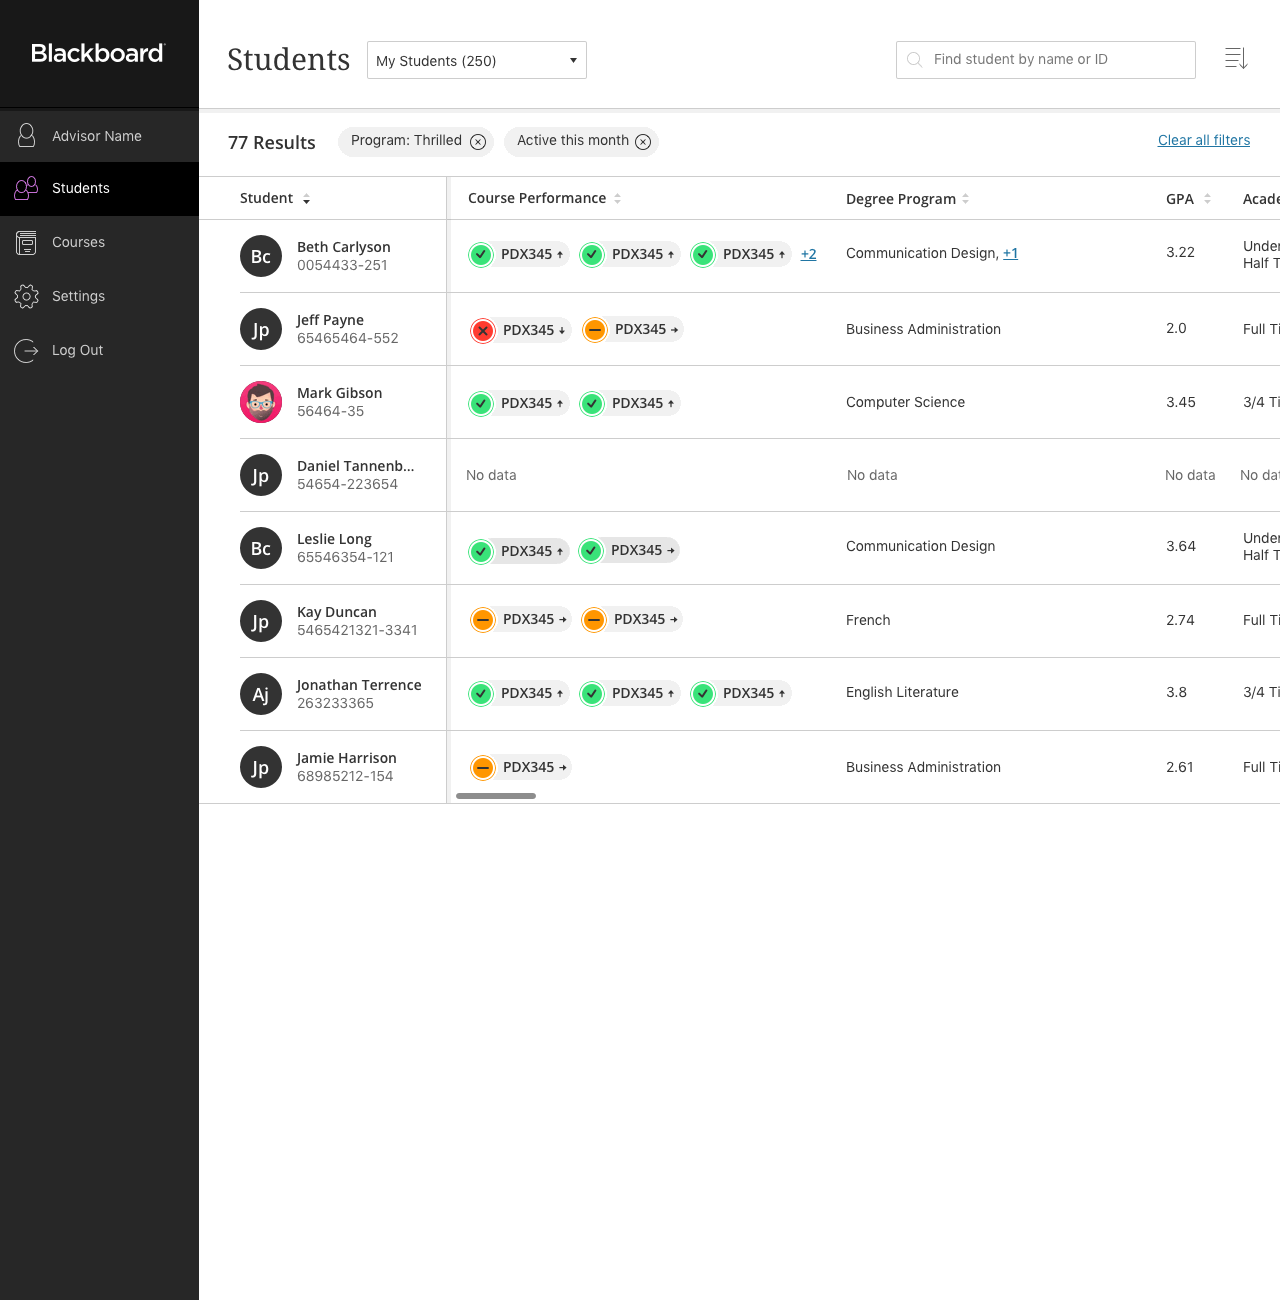The height and width of the screenshot is (1300, 1280).
Task: Sort by the GPA column
Action: point(1207,199)
